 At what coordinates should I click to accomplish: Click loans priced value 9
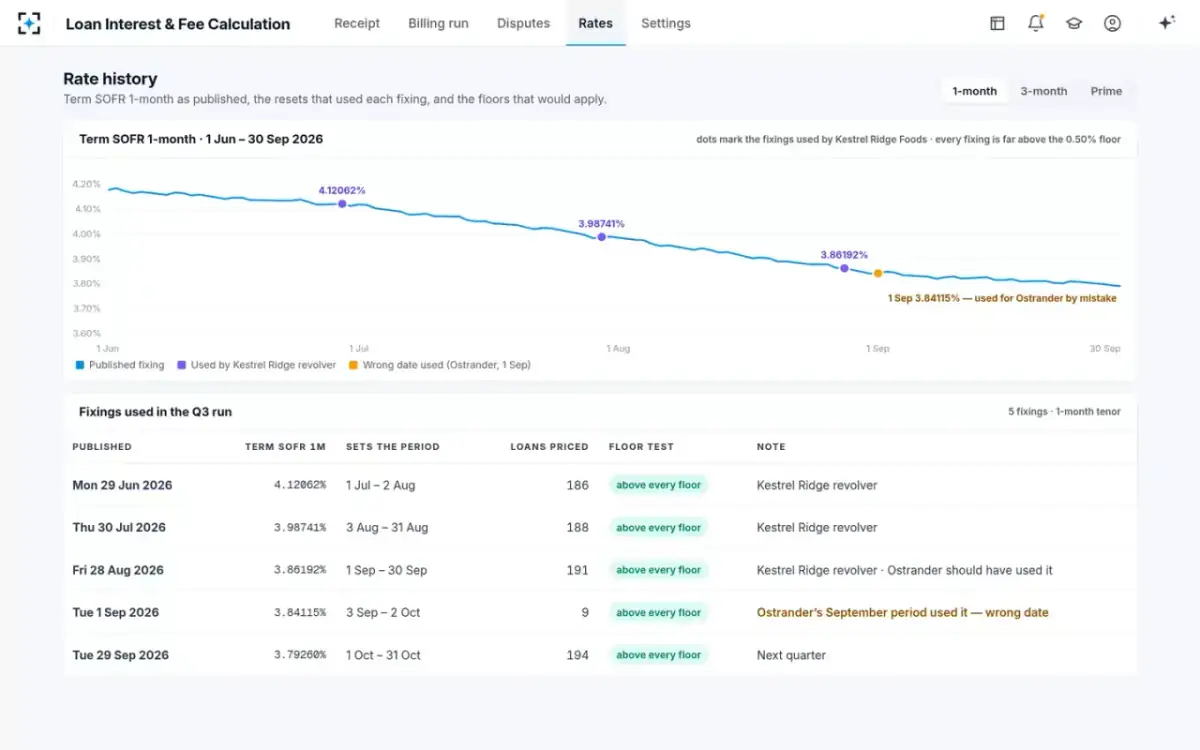585,612
